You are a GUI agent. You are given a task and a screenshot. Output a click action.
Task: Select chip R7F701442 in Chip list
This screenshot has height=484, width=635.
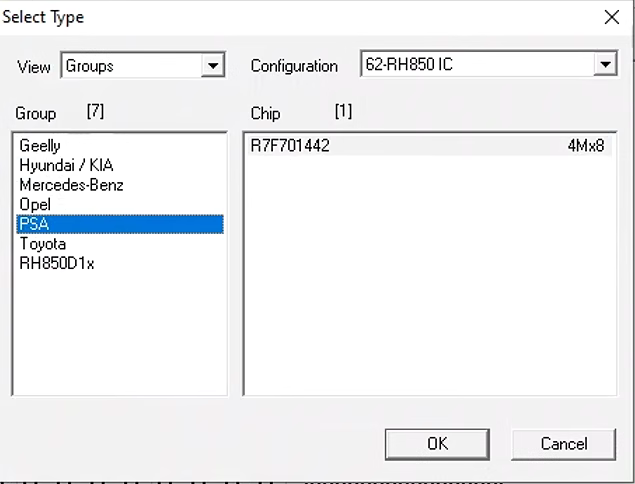point(290,146)
